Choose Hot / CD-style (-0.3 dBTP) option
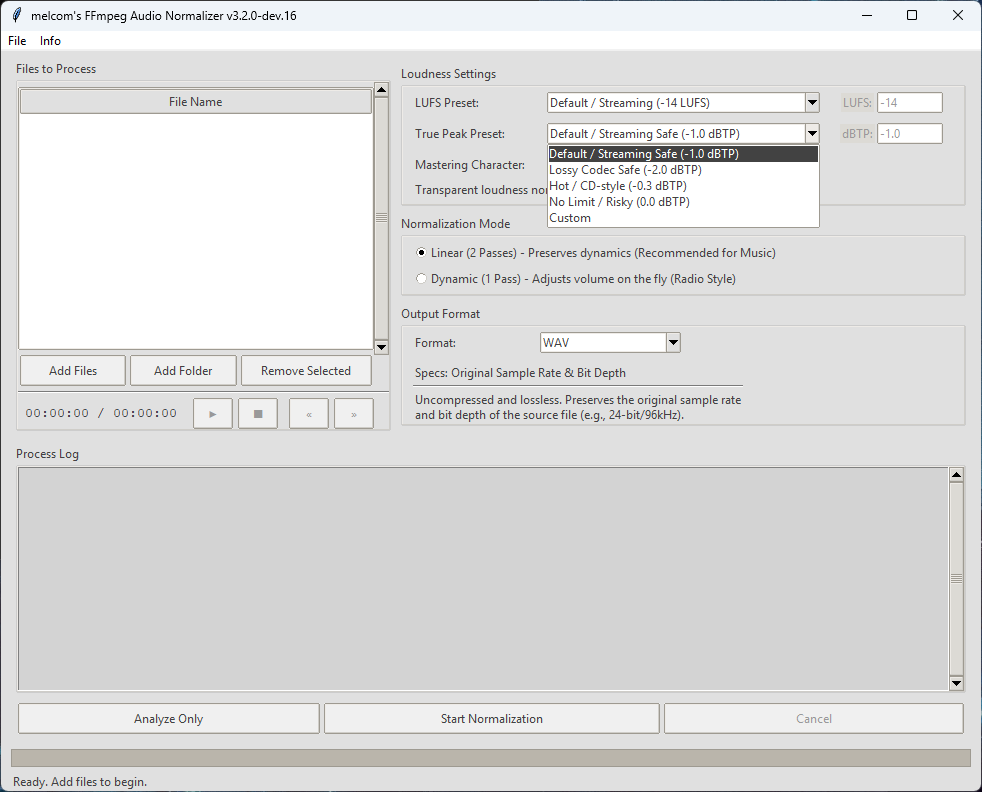This screenshot has width=982, height=792. click(x=683, y=186)
